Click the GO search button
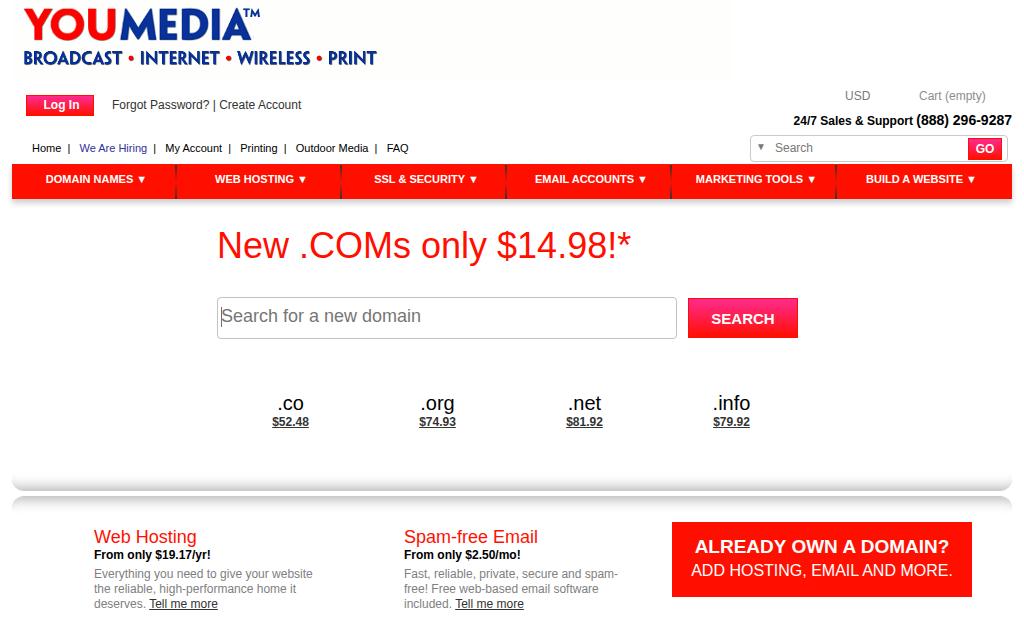The width and height of the screenshot is (1024, 629). tap(984, 149)
